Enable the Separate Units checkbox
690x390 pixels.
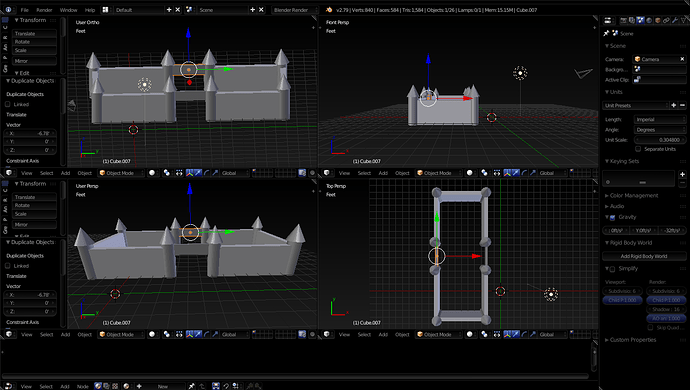click(x=638, y=149)
